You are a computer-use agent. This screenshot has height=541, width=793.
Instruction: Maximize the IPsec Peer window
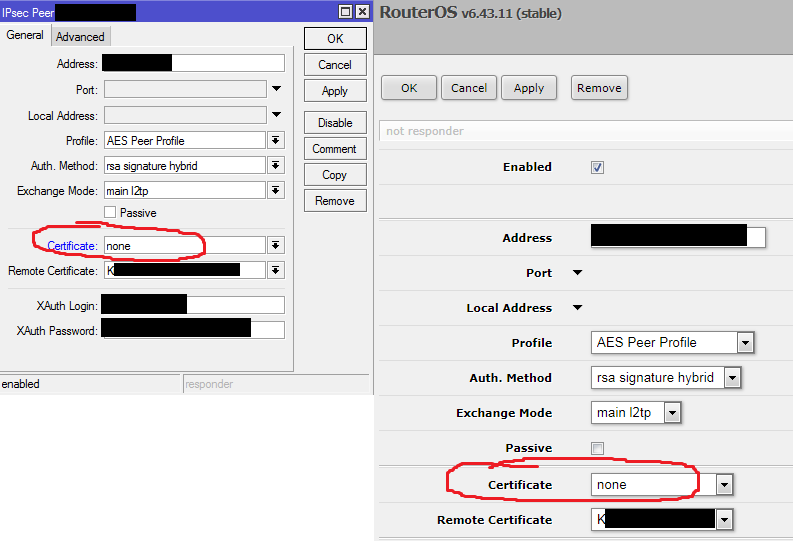coord(345,11)
